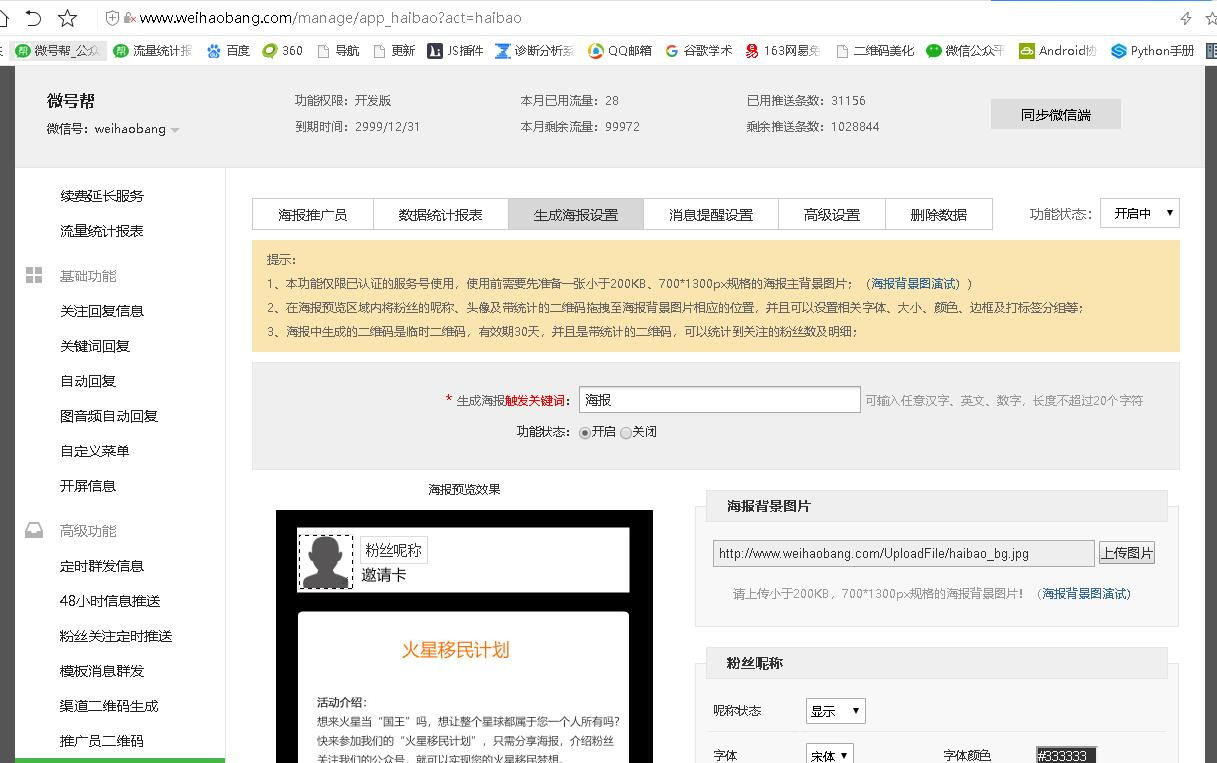Viewport: 1217px width, 763px height.
Task: Open 海报背景图演试 link under upload field
Action: pyautogui.click(x=1086, y=594)
